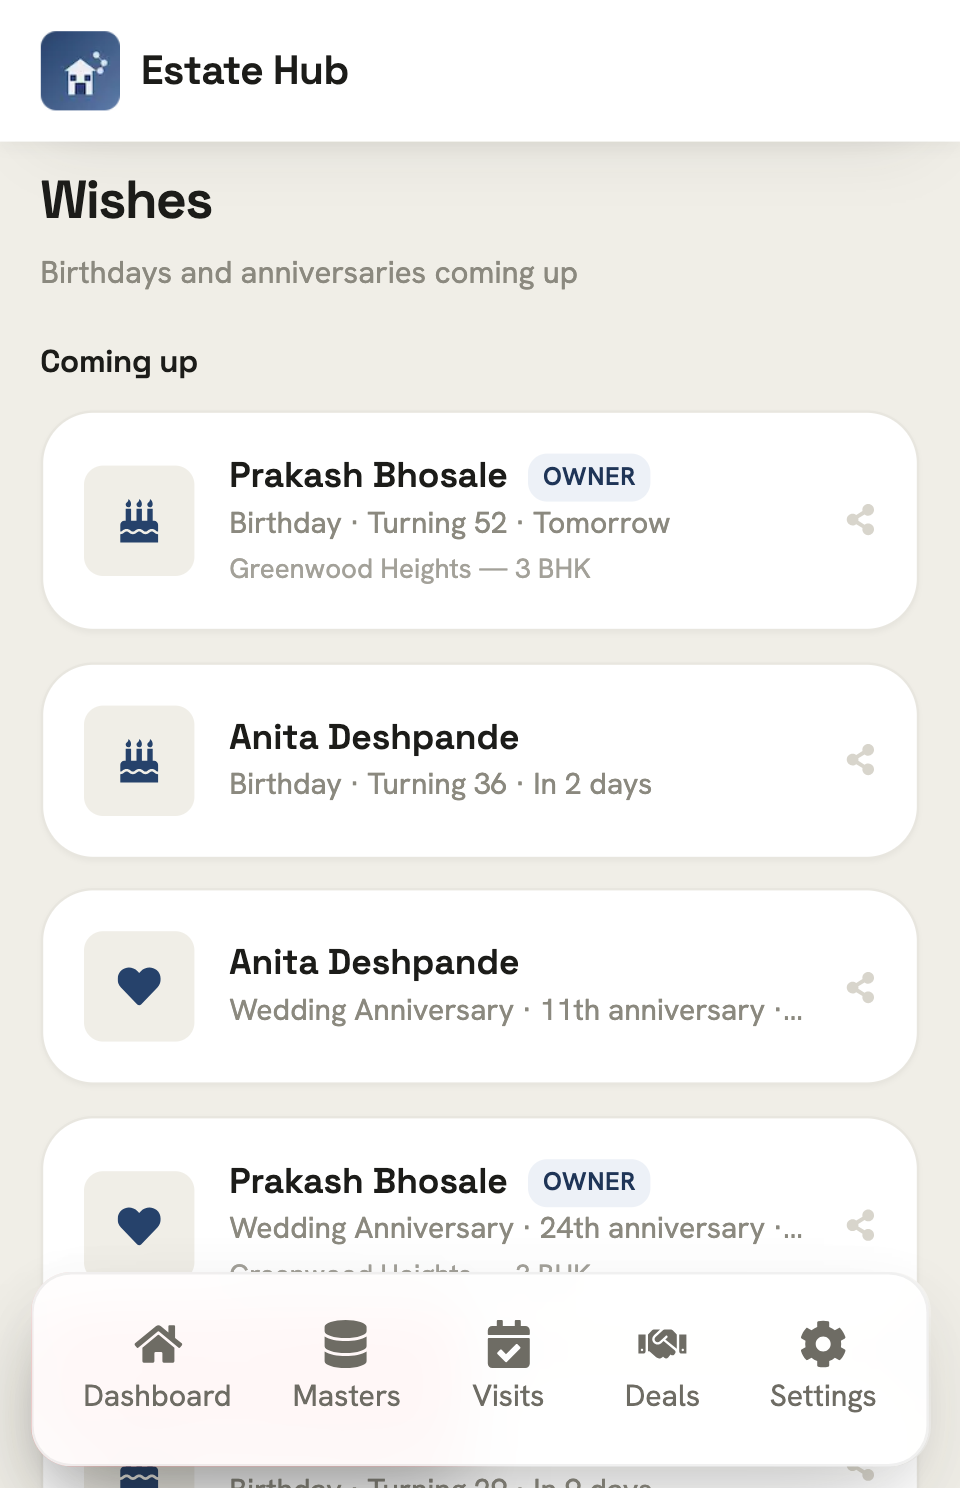Open Prakash Bhosale's birthday card
This screenshot has height=1488, width=960.
[x=480, y=521]
